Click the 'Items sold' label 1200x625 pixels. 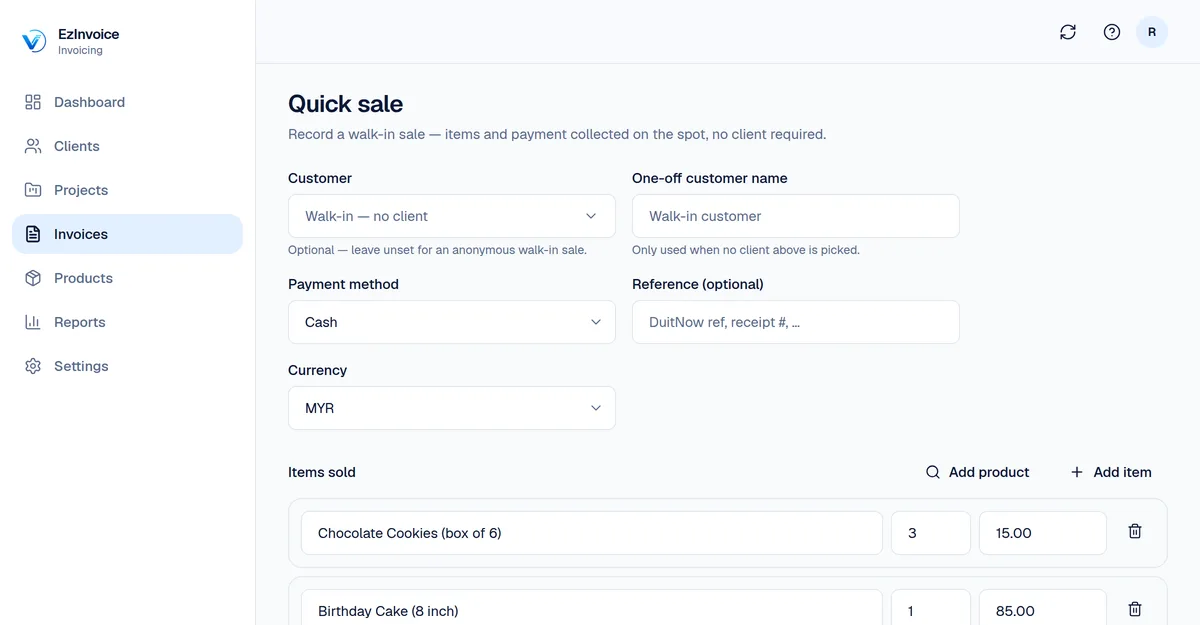click(322, 472)
